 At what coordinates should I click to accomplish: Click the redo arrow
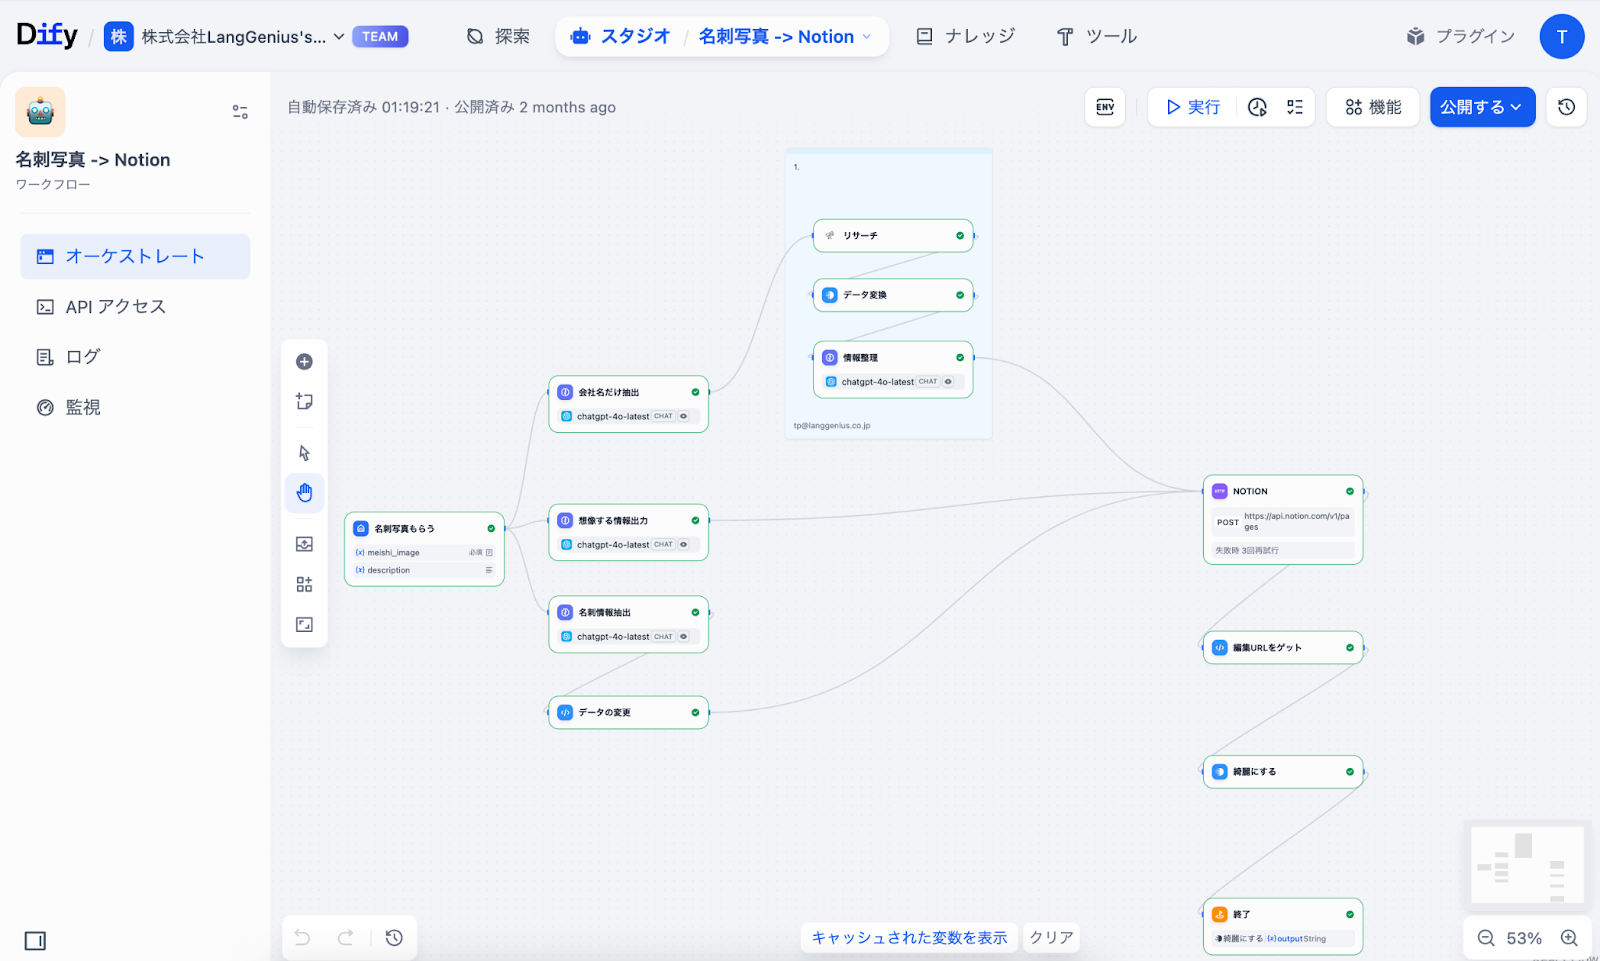tap(345, 938)
